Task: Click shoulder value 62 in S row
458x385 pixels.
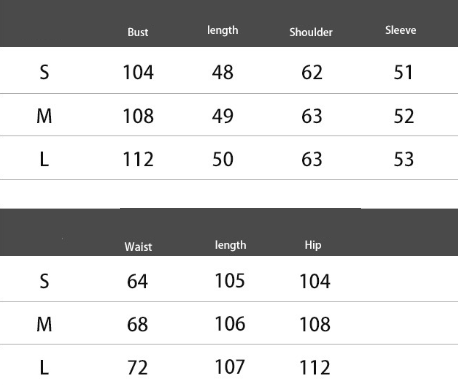Action: (x=312, y=72)
